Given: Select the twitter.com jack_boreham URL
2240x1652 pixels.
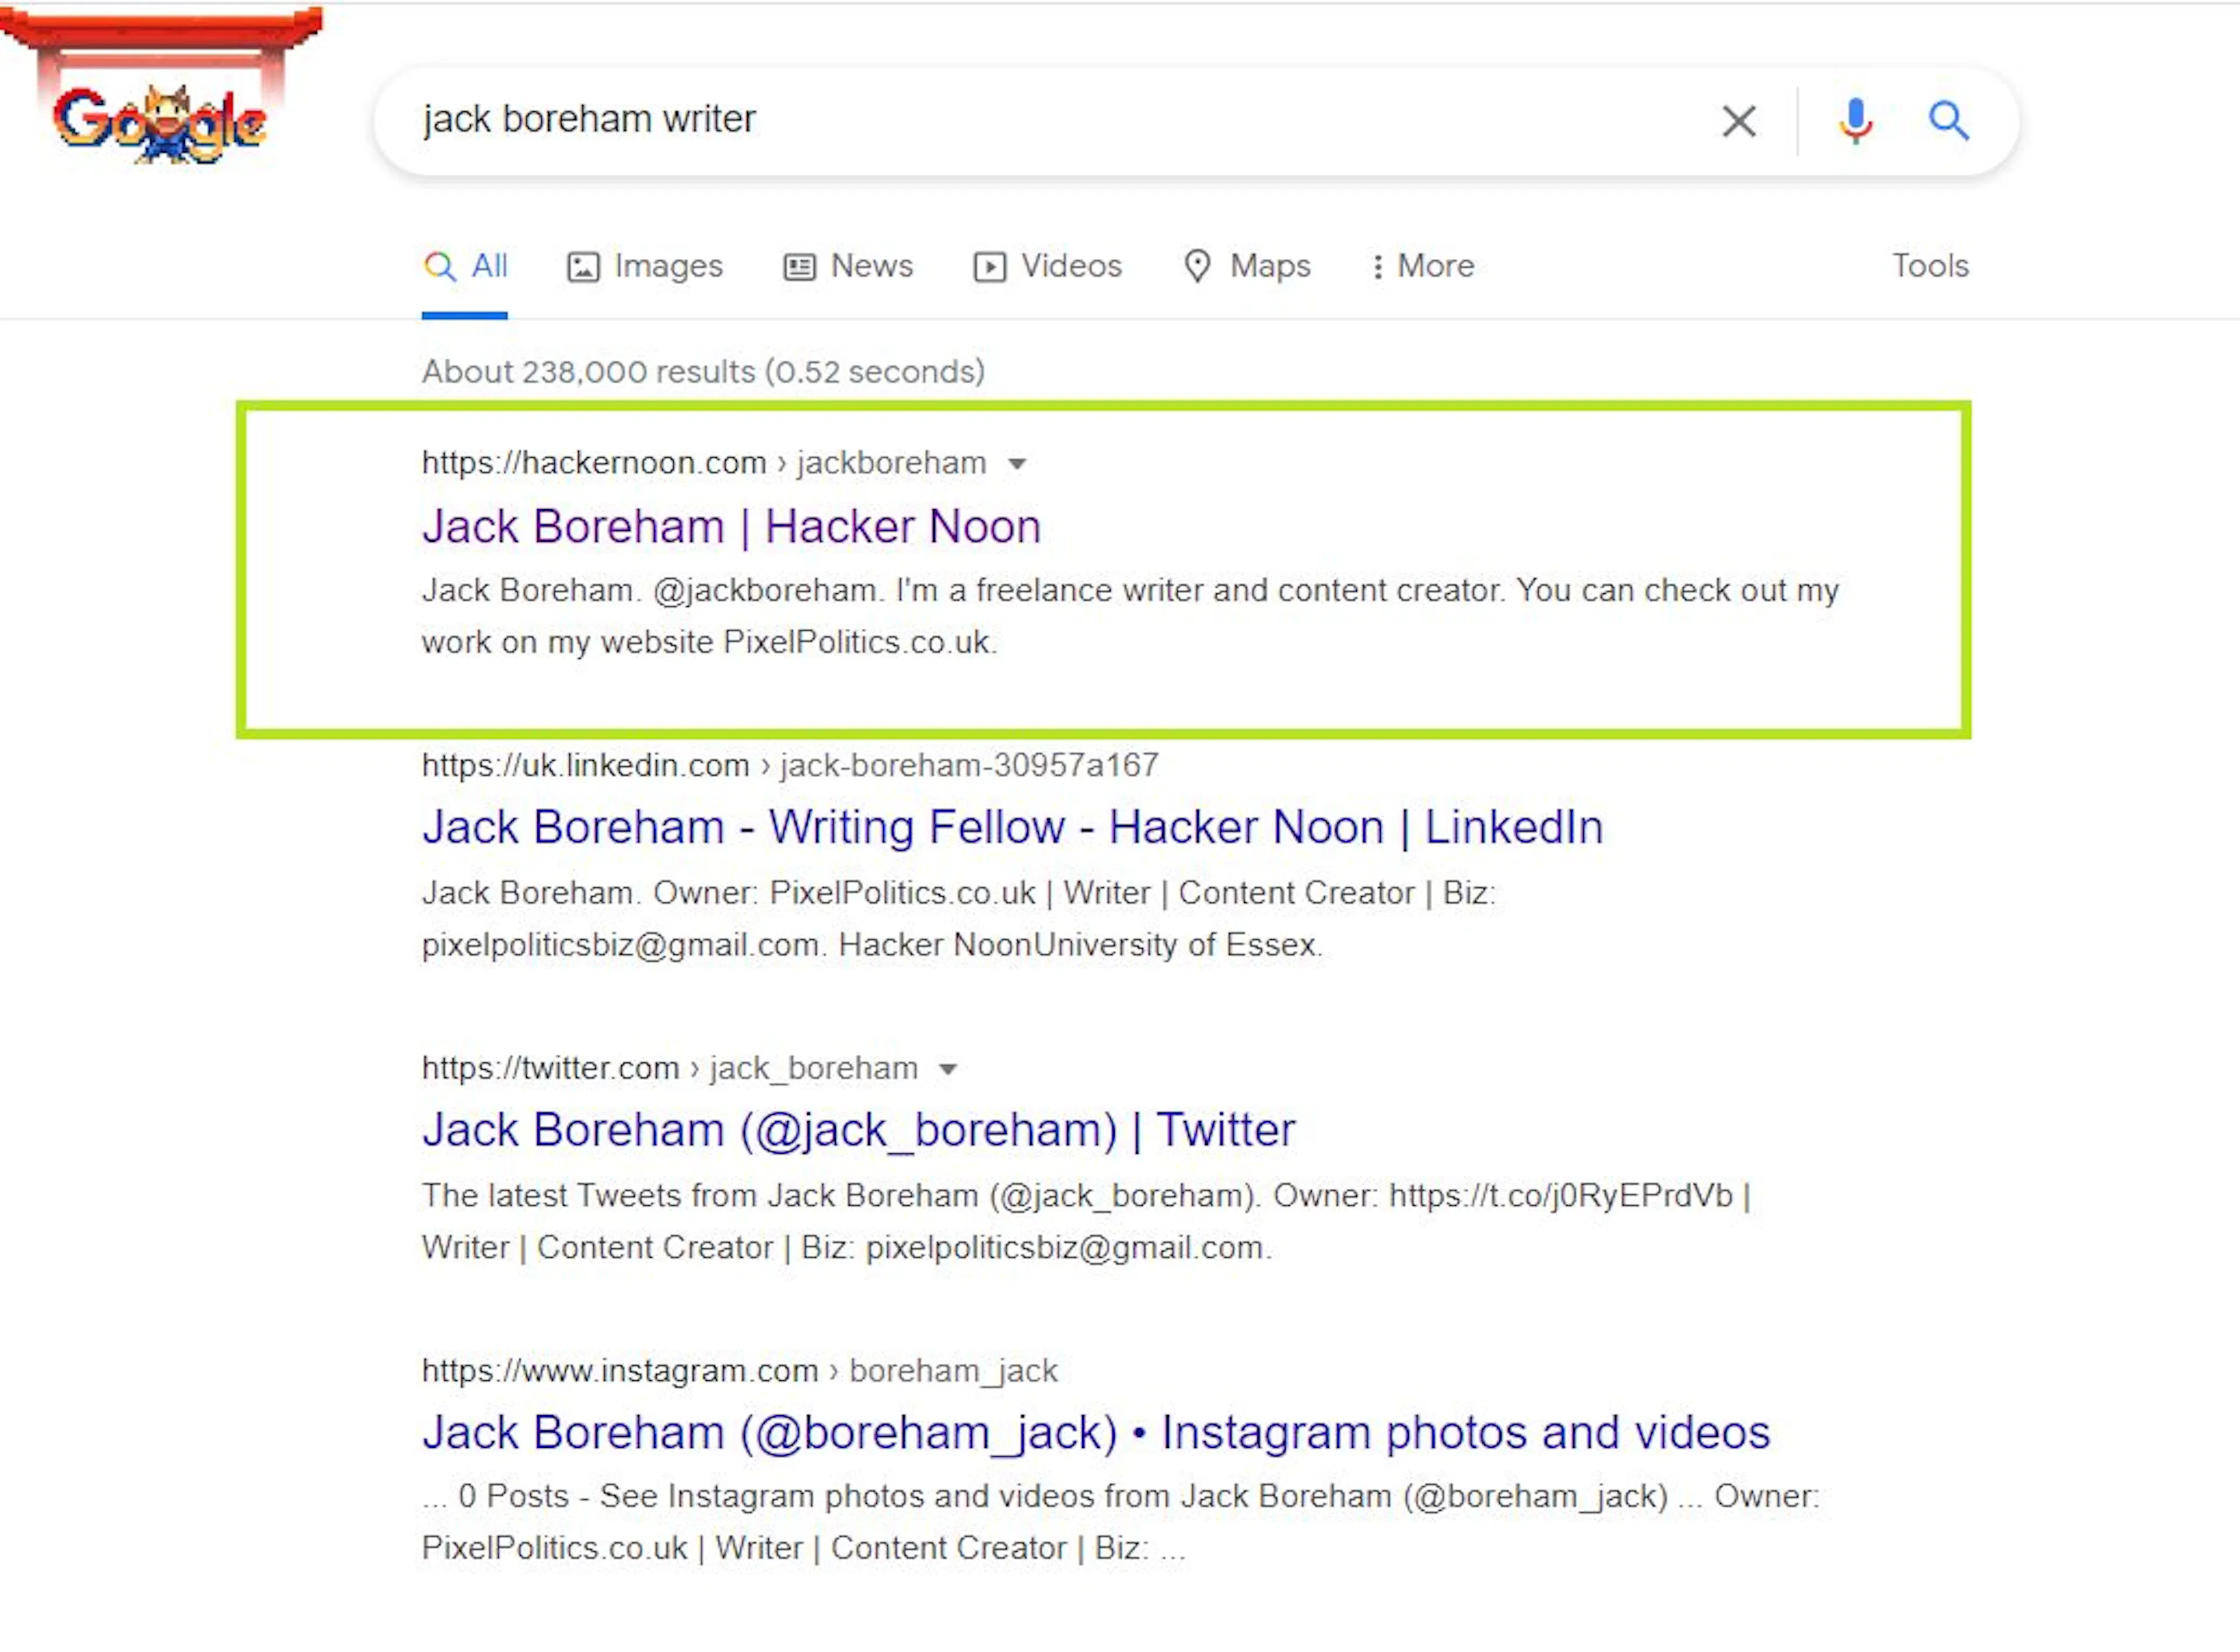Looking at the screenshot, I should coord(669,1068).
